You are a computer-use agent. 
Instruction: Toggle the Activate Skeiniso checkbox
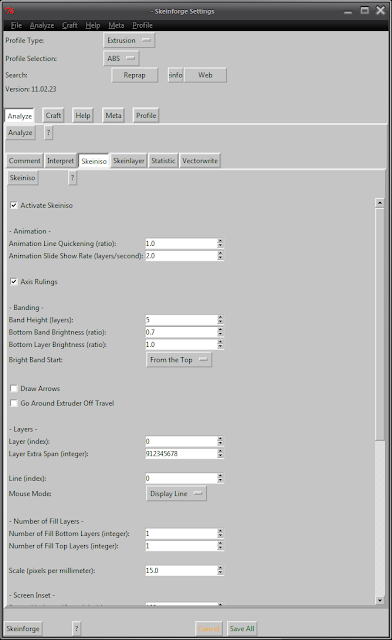(14, 205)
